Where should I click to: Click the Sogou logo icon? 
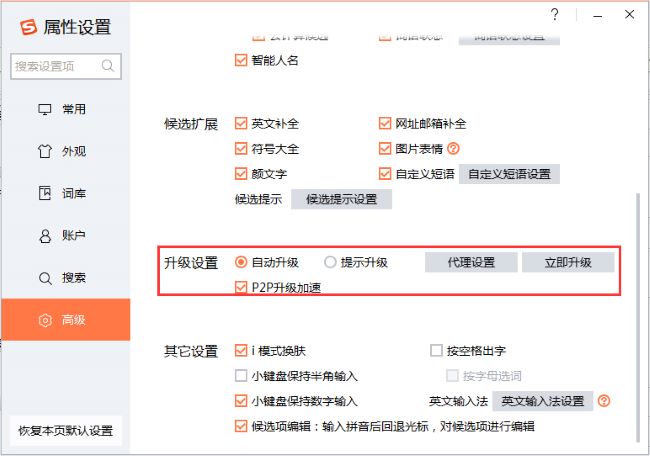pyautogui.click(x=29, y=27)
